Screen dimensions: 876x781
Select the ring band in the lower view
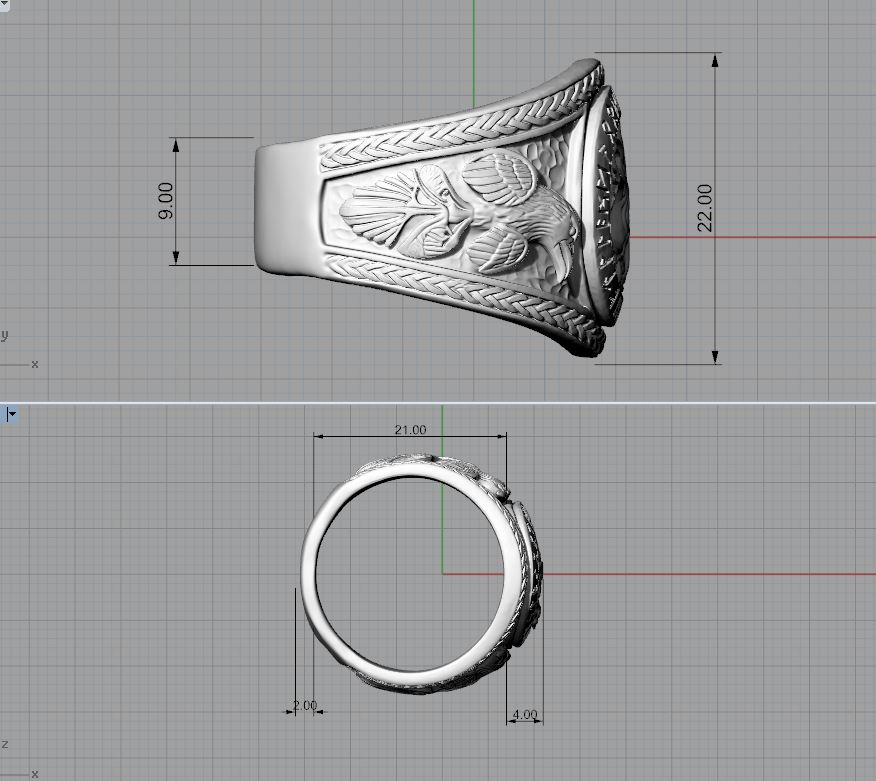point(421,572)
